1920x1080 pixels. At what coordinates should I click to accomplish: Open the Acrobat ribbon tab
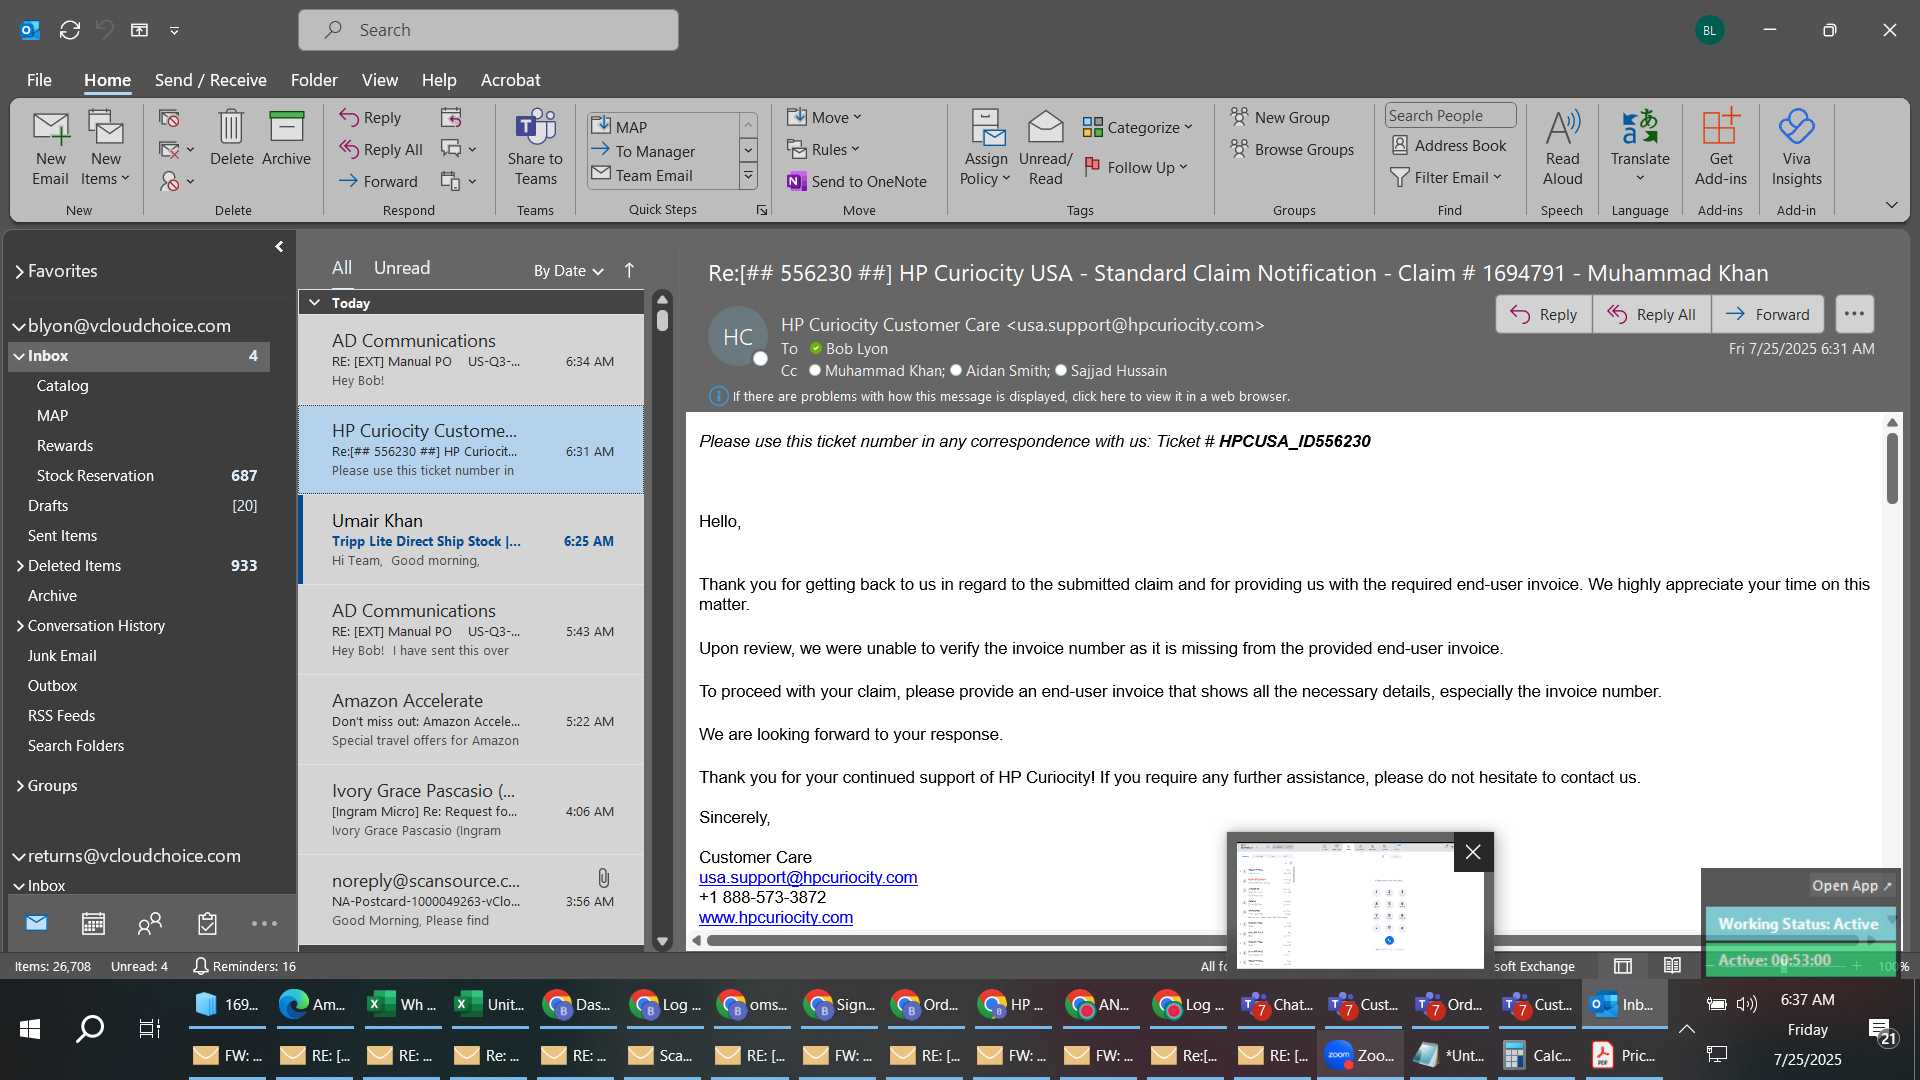pos(510,80)
